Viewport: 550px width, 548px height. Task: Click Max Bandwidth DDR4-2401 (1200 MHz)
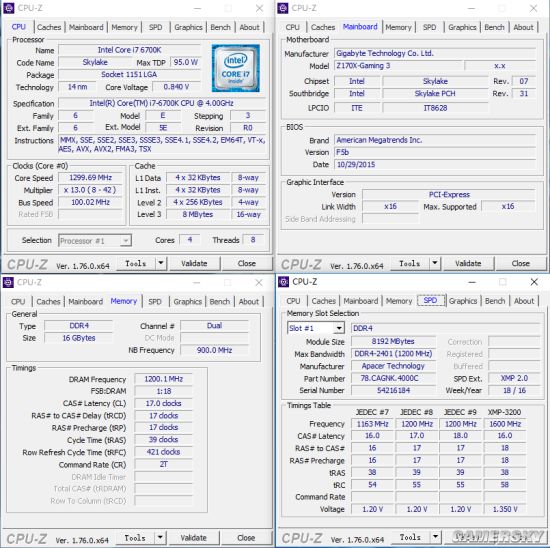tap(393, 354)
